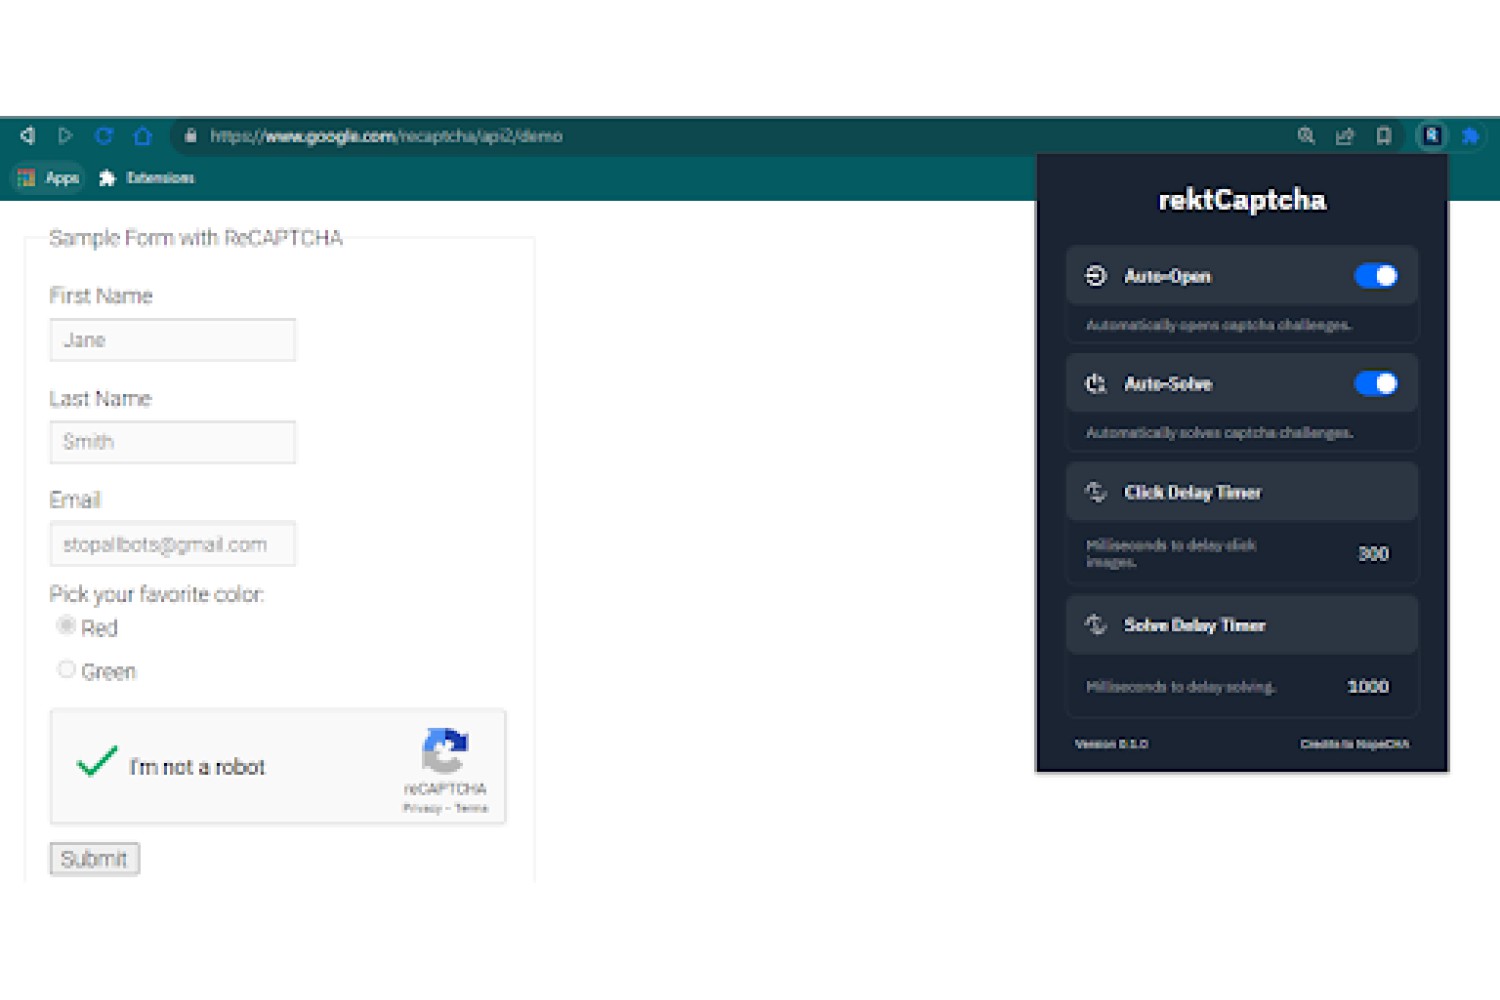1500x1000 pixels.
Task: Click the Auto-Solve label
Action: pos(1168,384)
